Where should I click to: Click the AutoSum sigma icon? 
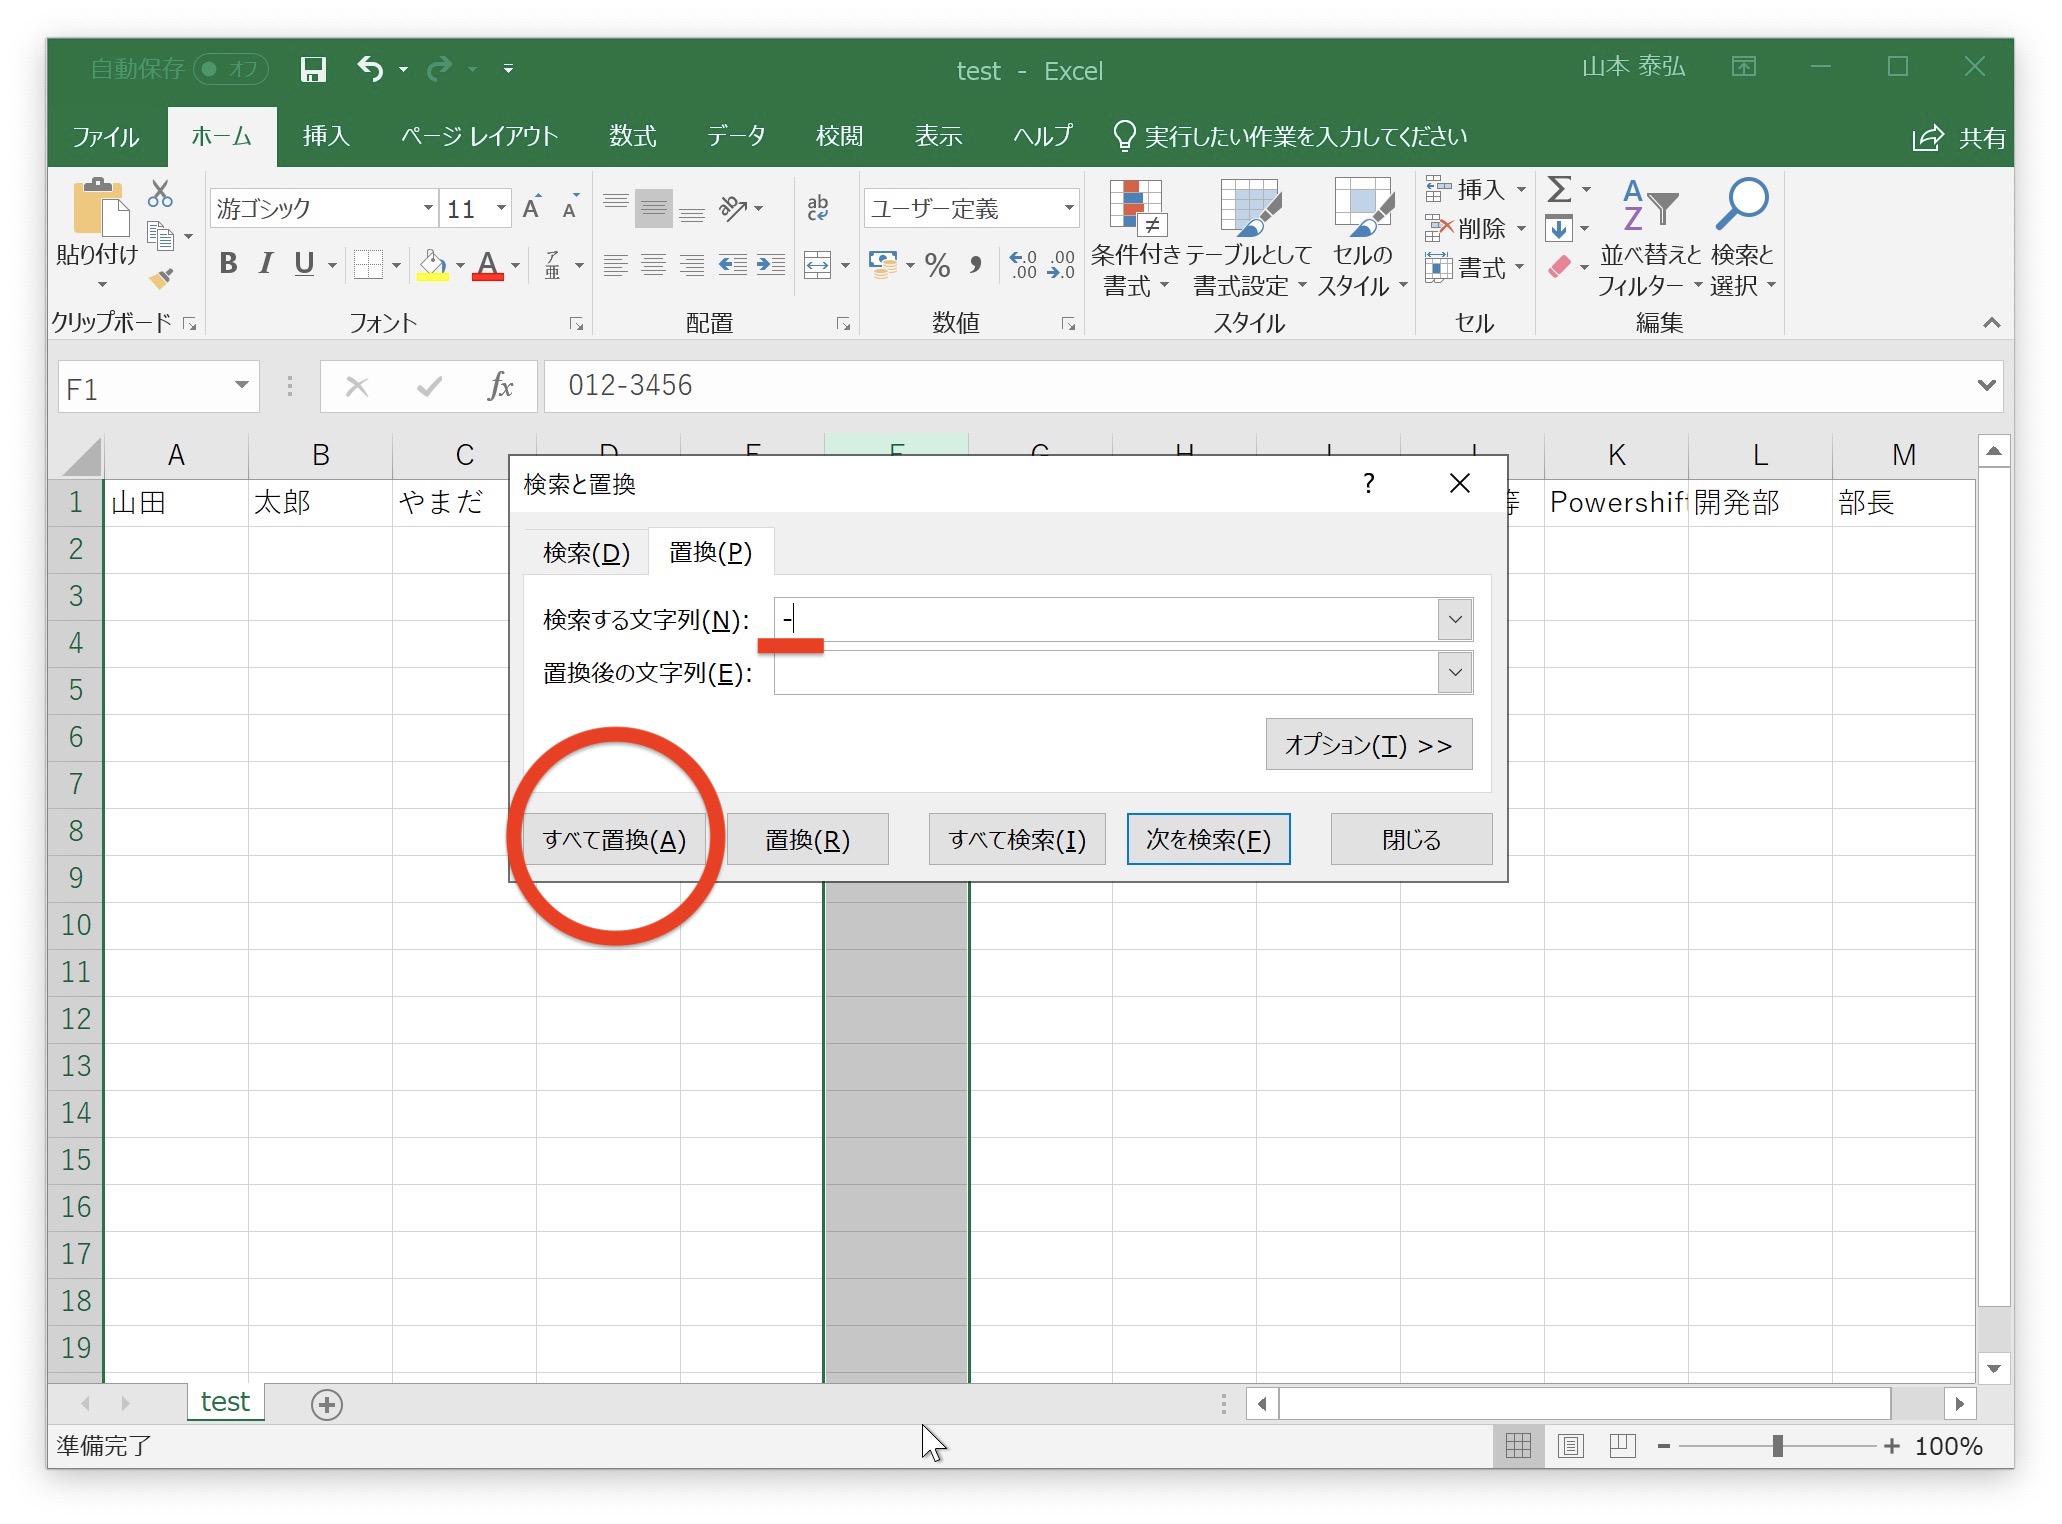click(x=1558, y=189)
